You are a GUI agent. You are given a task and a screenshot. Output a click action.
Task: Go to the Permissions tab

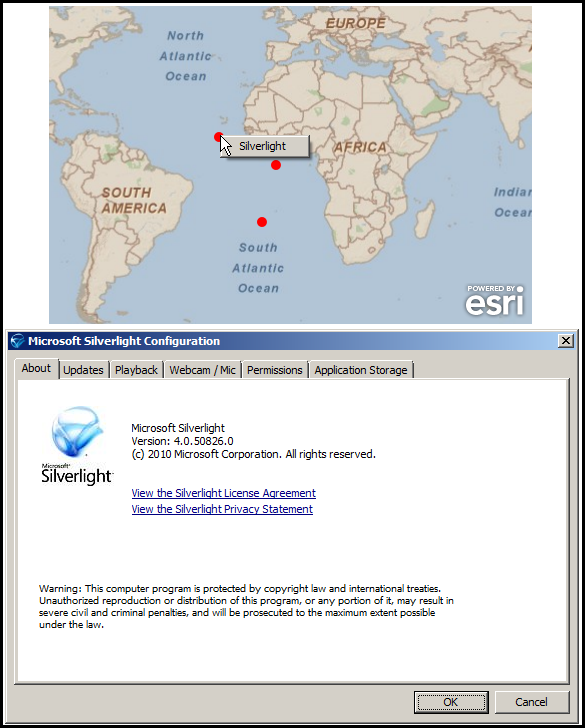coord(274,370)
